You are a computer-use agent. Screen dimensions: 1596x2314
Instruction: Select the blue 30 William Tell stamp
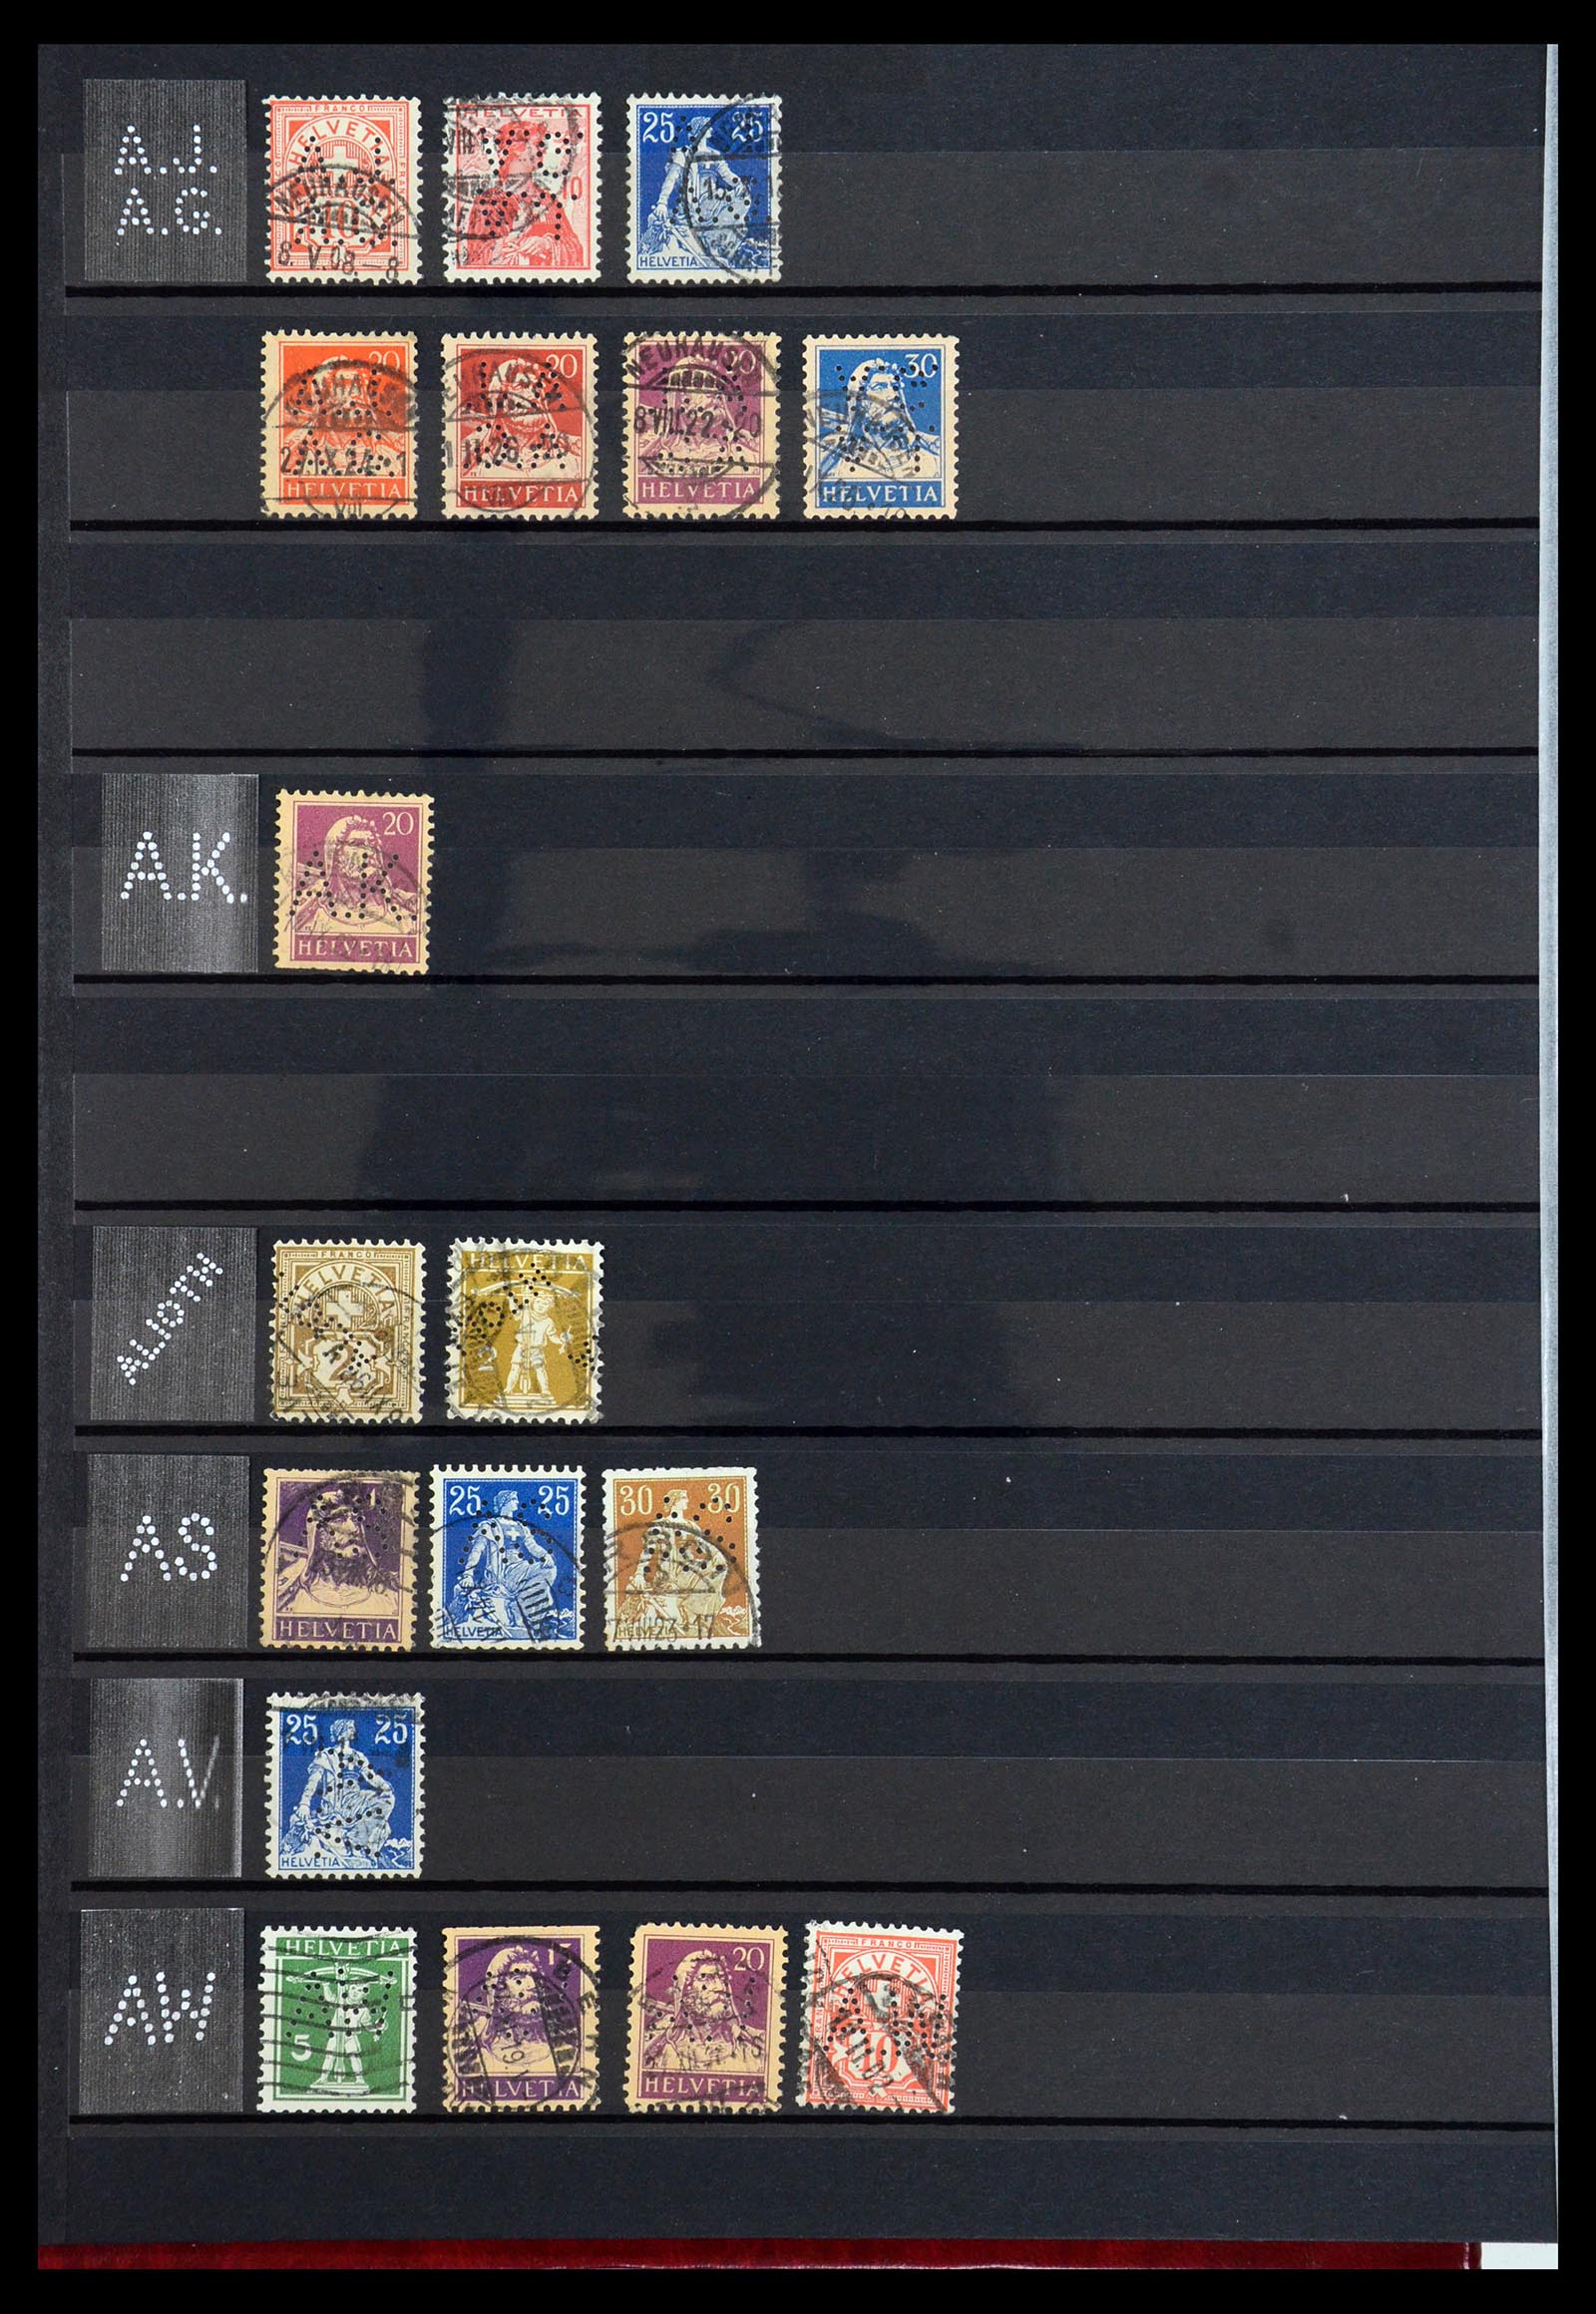[x=880, y=427]
